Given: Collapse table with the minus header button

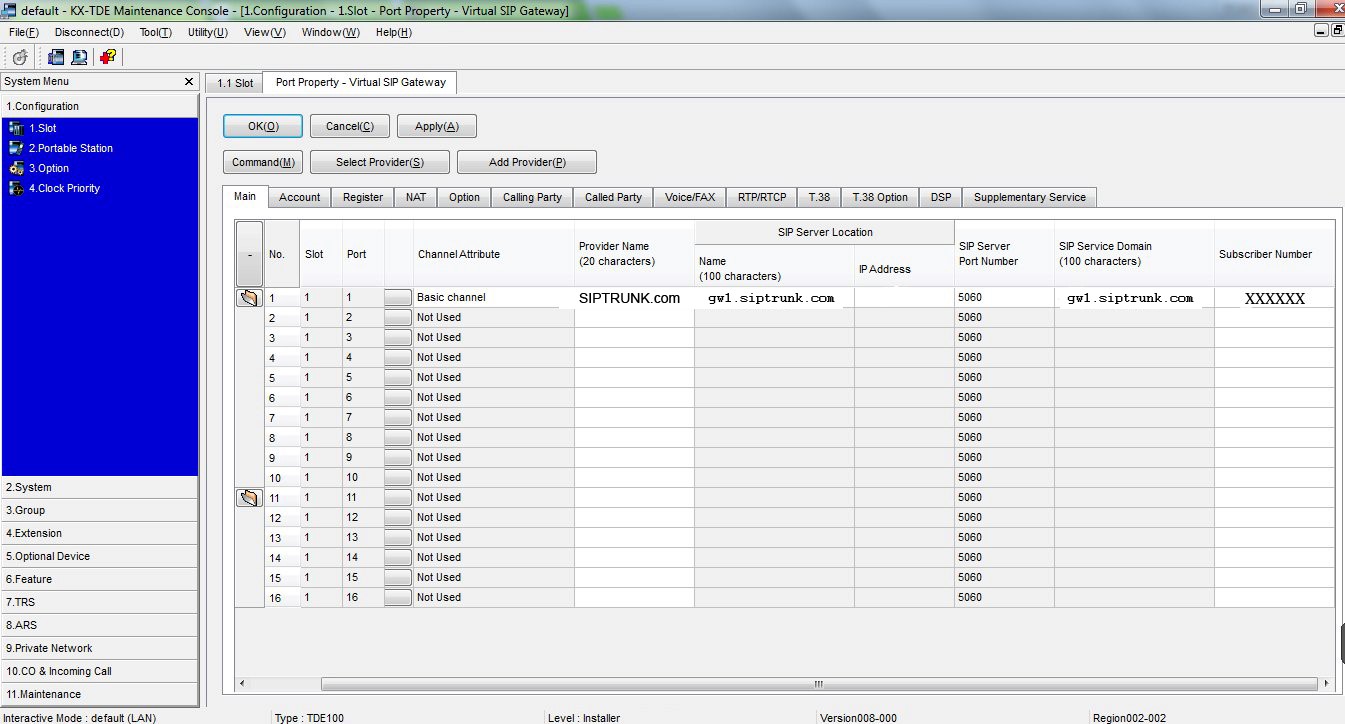Looking at the screenshot, I should 249,254.
